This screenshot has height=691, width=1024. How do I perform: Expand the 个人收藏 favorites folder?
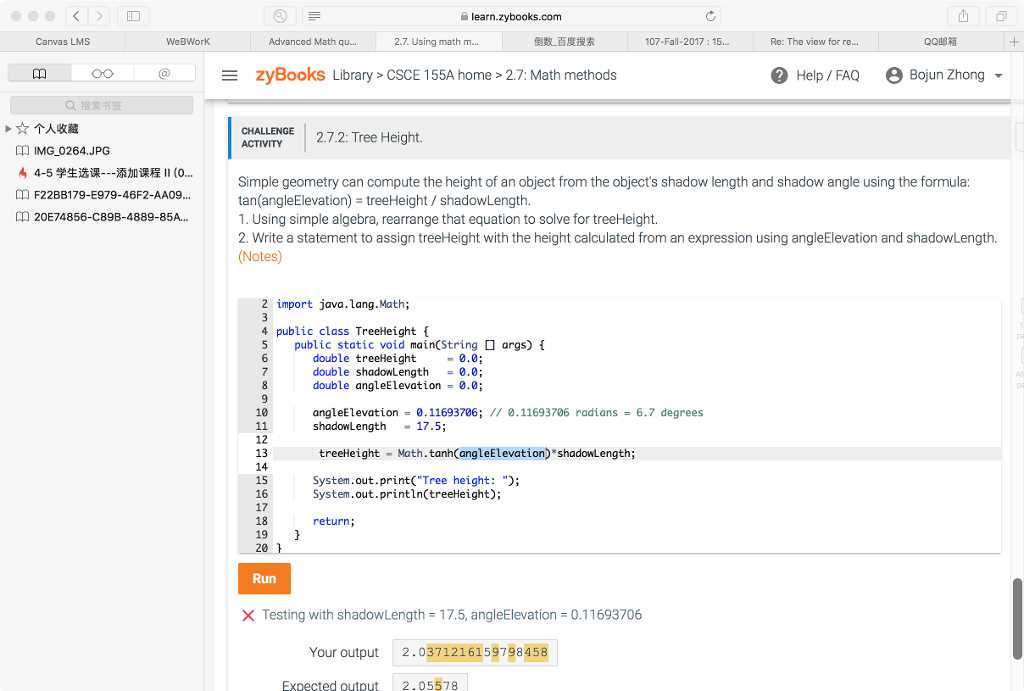(x=9, y=128)
